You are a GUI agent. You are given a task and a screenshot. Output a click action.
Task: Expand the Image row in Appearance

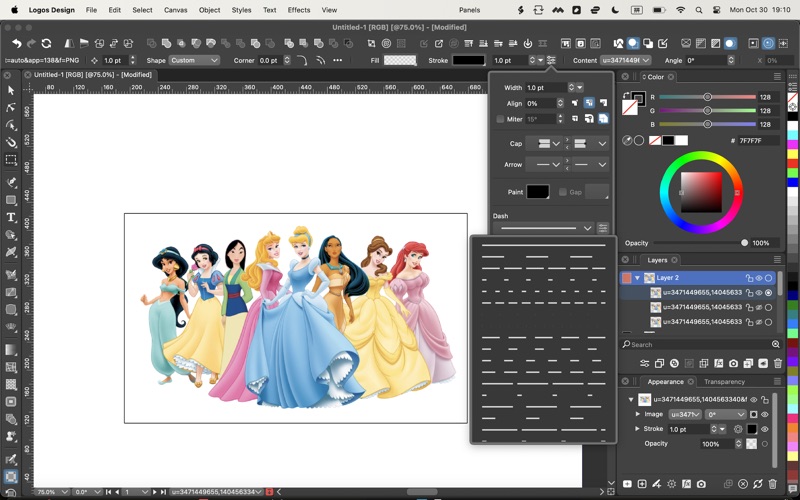pyautogui.click(x=638, y=414)
